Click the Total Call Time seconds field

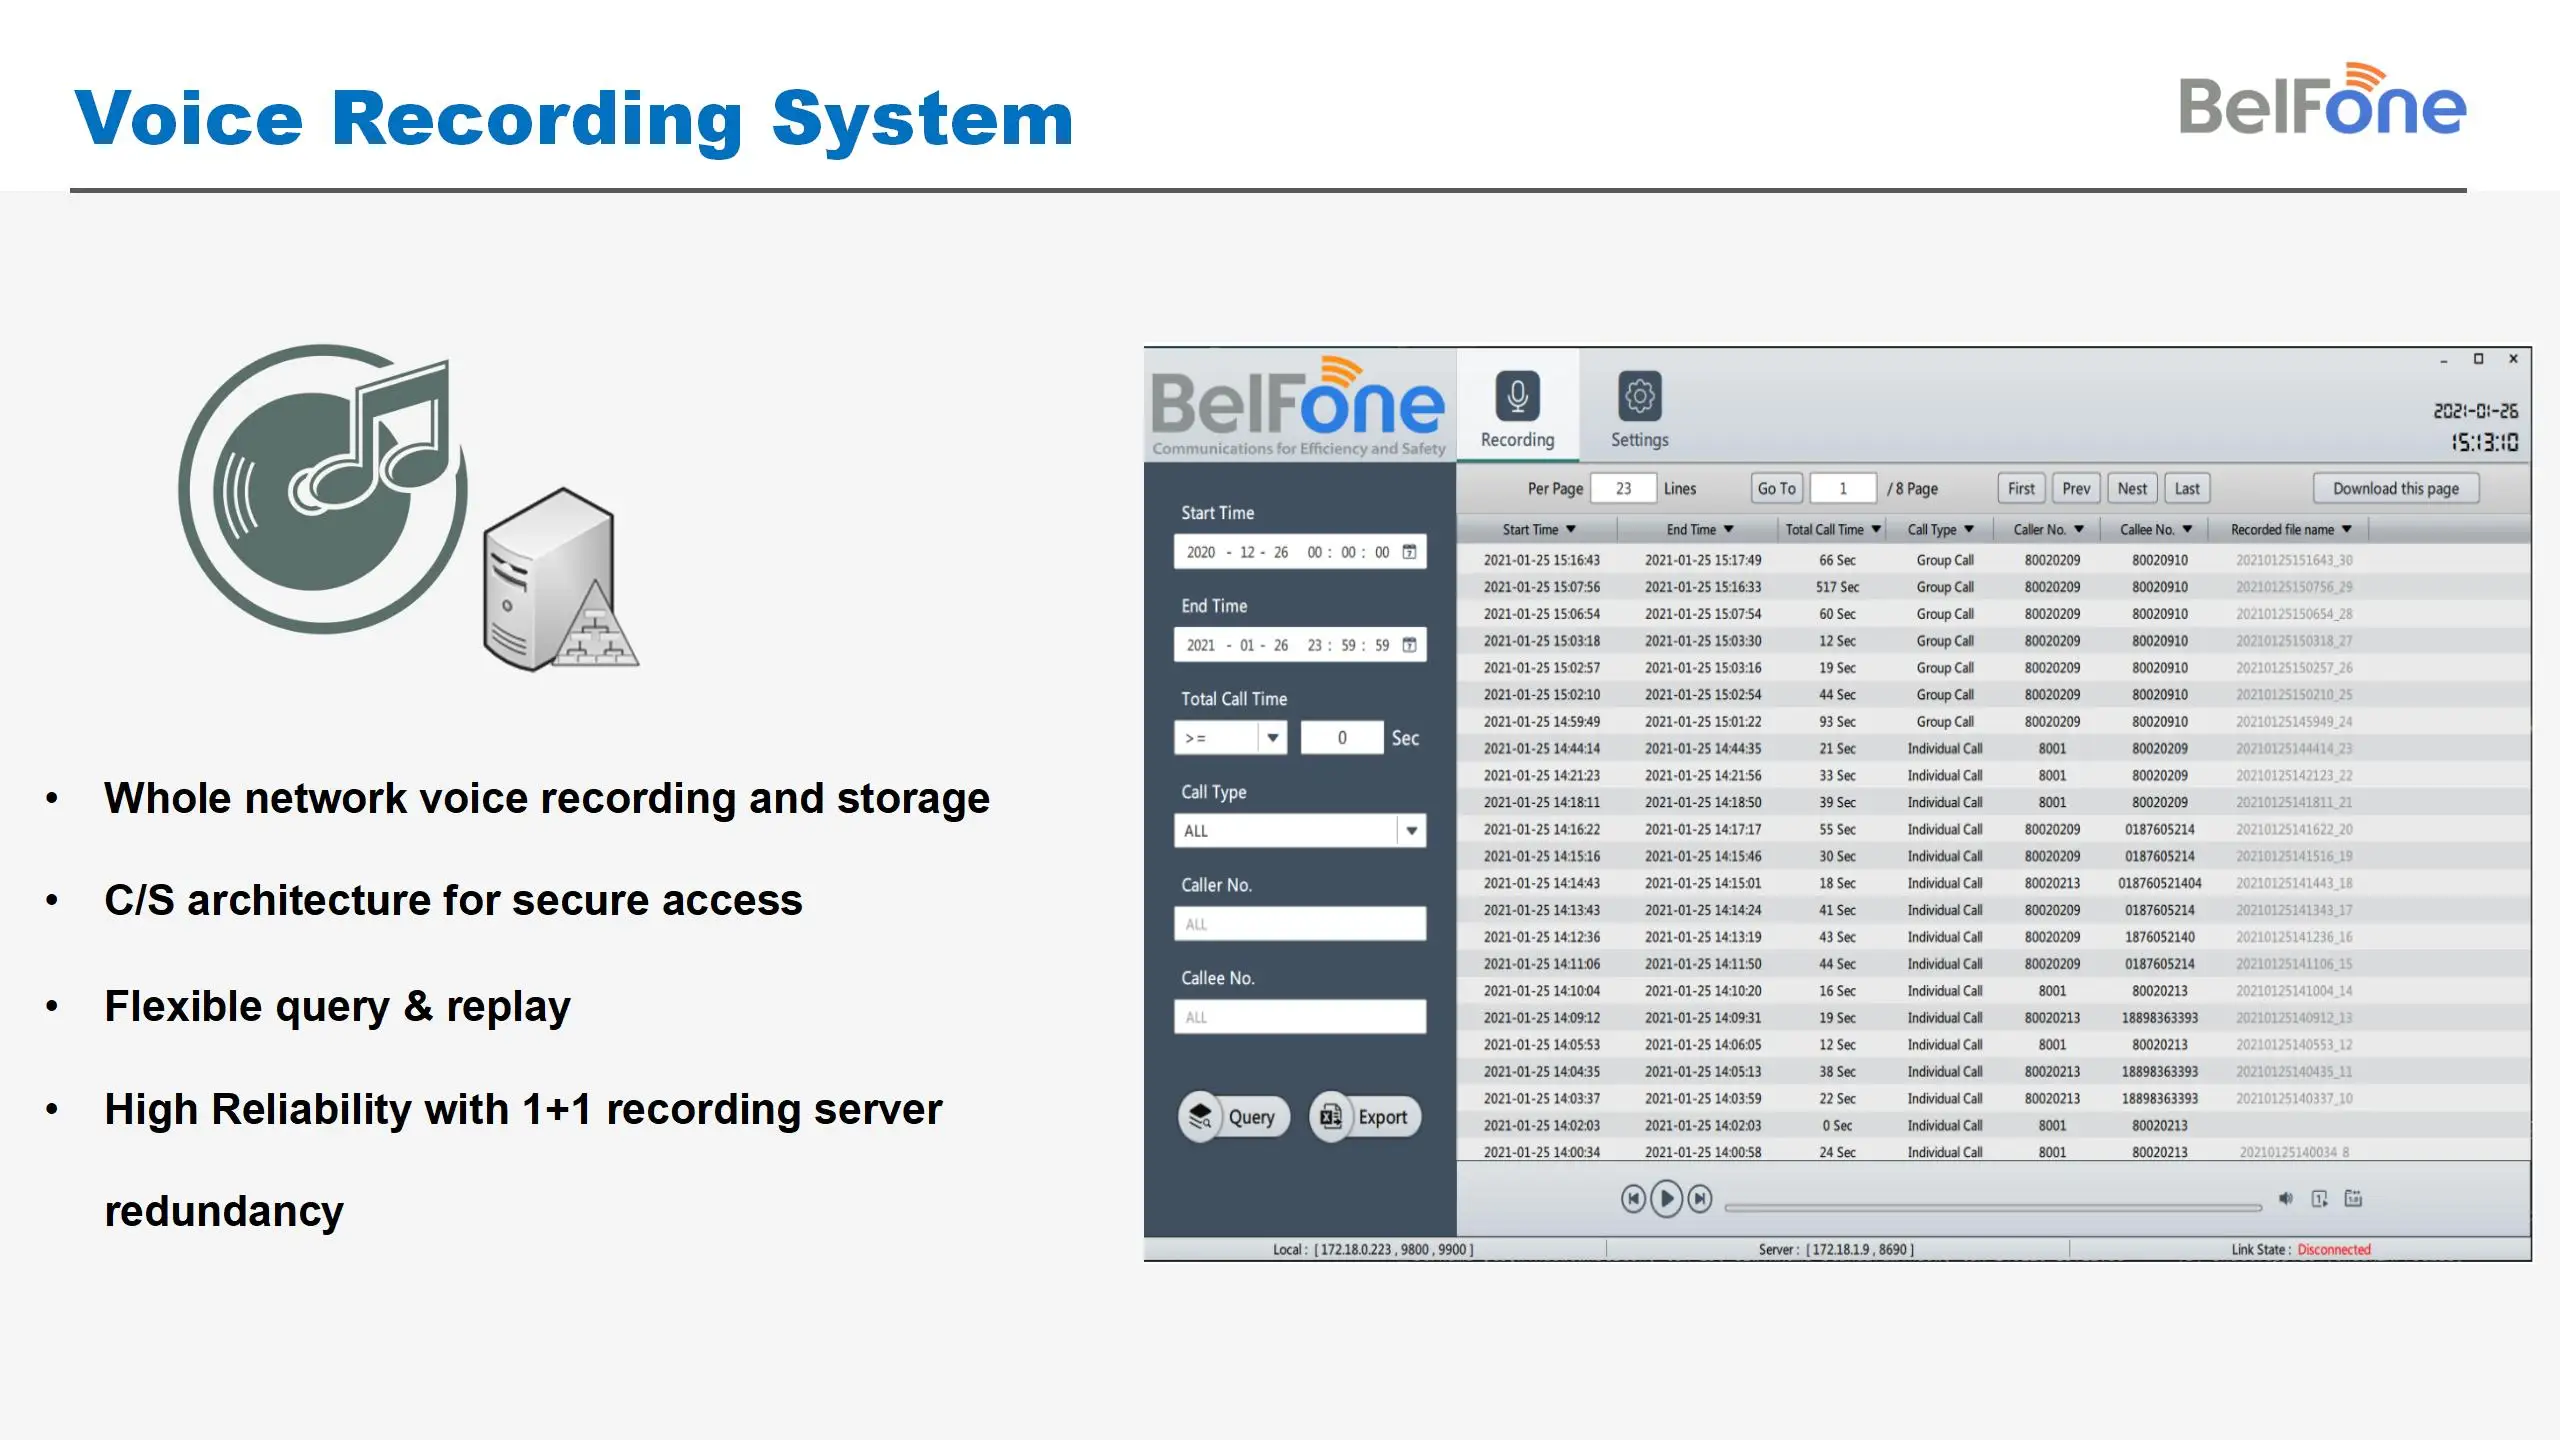[1342, 738]
